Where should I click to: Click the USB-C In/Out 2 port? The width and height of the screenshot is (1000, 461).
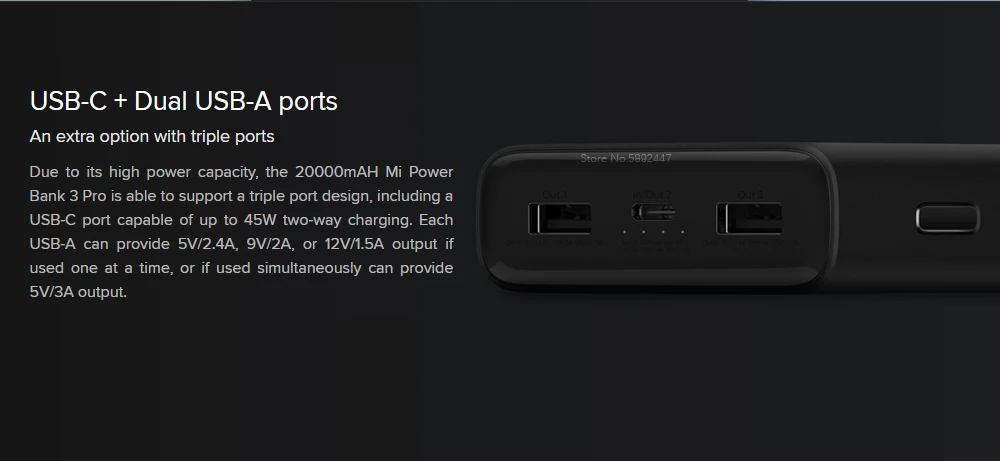tap(653, 212)
